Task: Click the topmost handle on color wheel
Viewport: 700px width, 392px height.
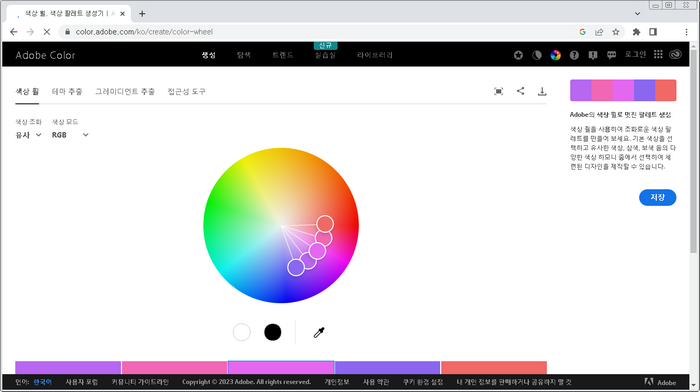Action: [325, 224]
